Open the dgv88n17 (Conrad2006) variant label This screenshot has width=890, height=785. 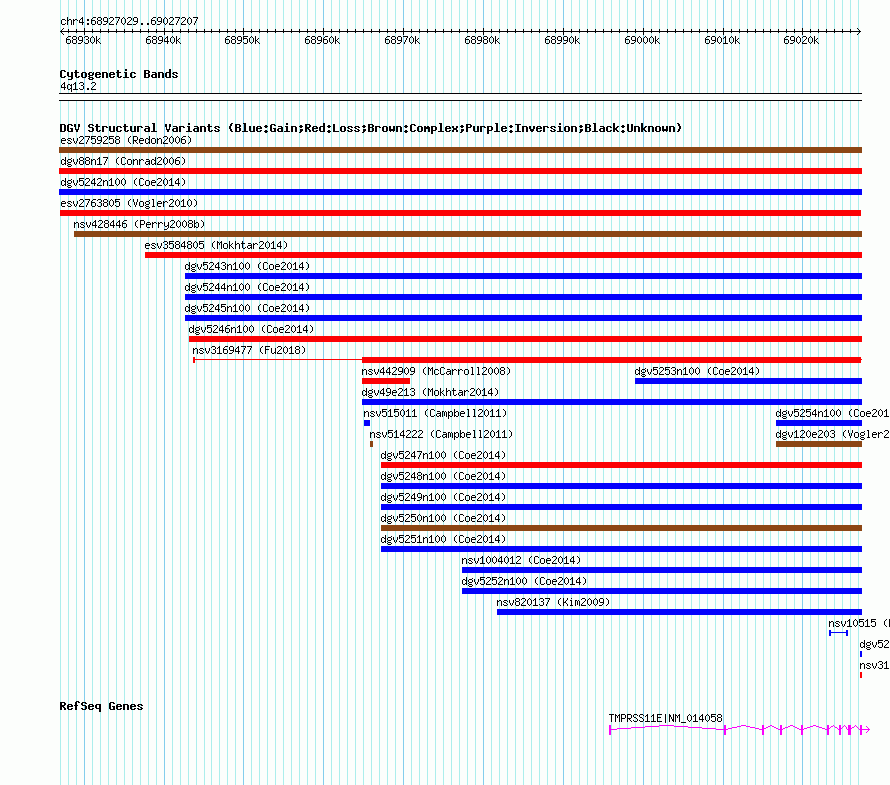[123, 161]
